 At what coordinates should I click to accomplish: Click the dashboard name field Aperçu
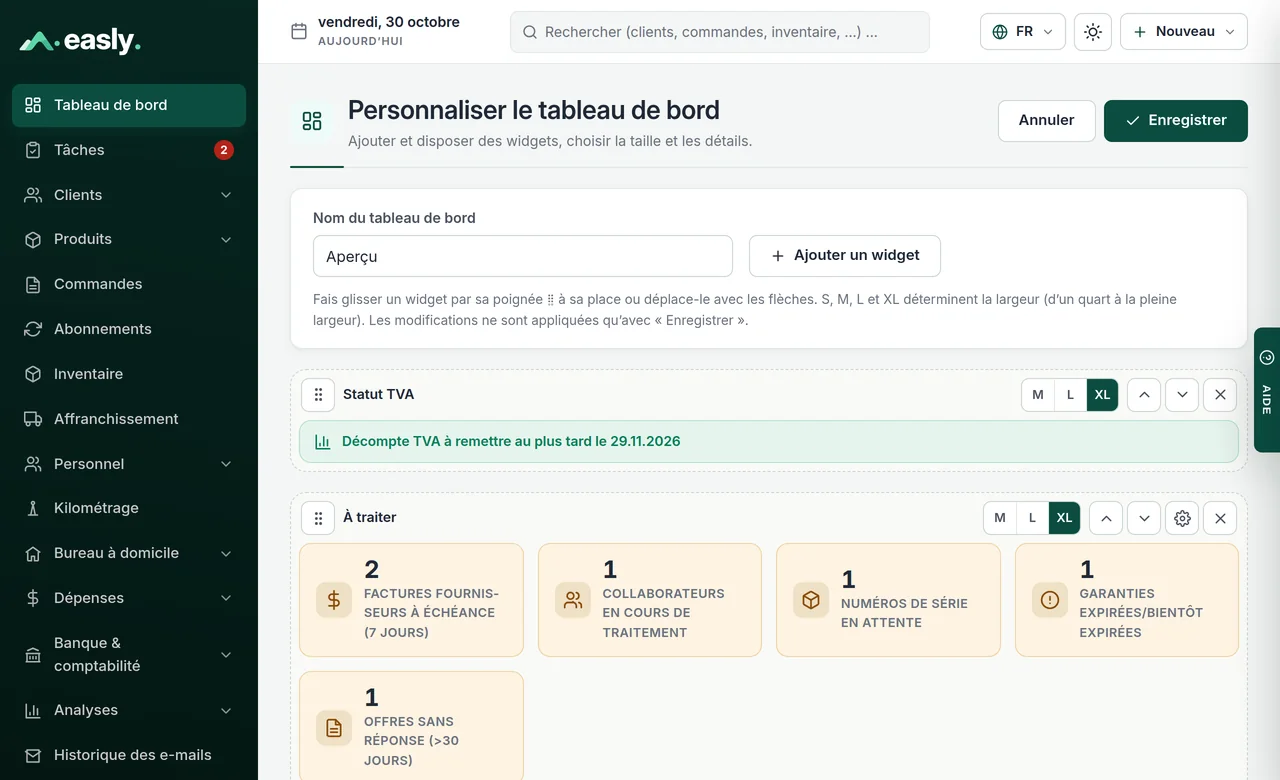(523, 256)
